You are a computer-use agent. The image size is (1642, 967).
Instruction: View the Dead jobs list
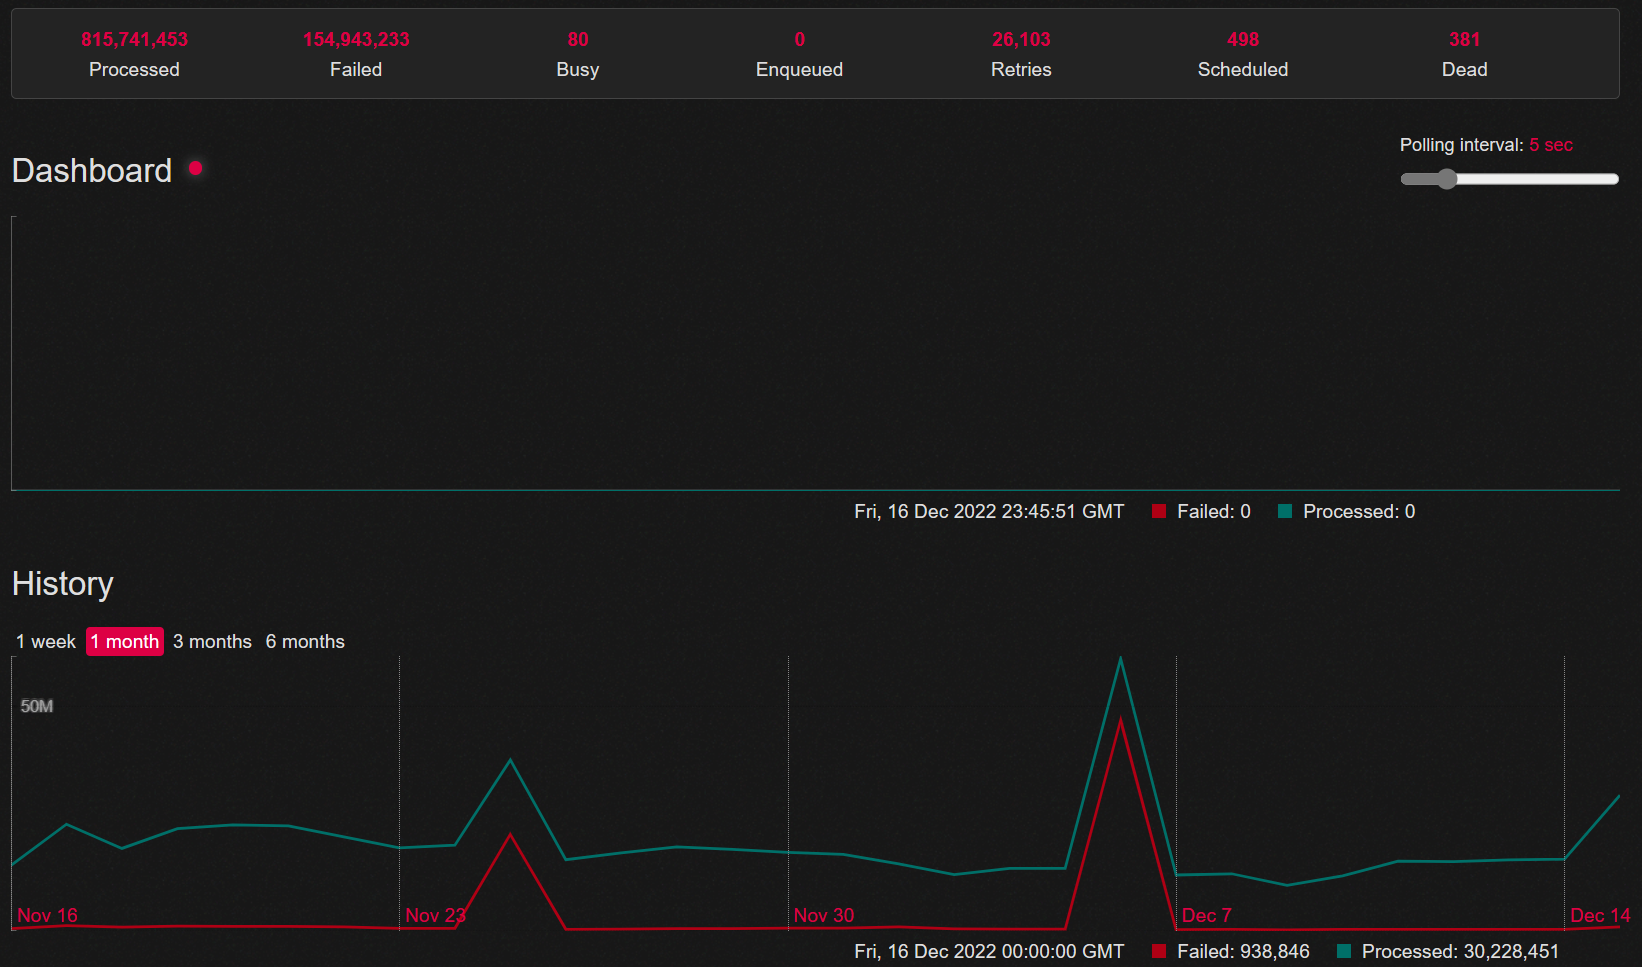pyautogui.click(x=1464, y=54)
